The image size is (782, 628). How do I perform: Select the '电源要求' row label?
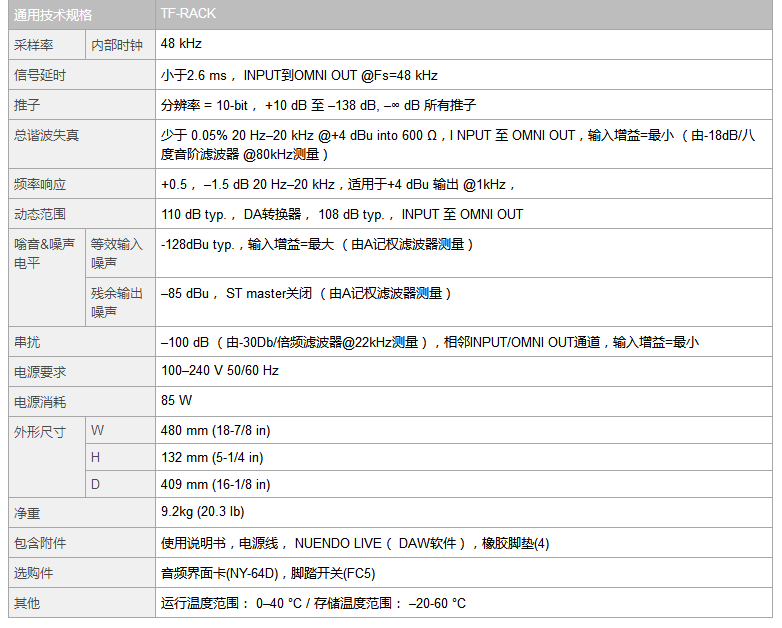pos(40,372)
